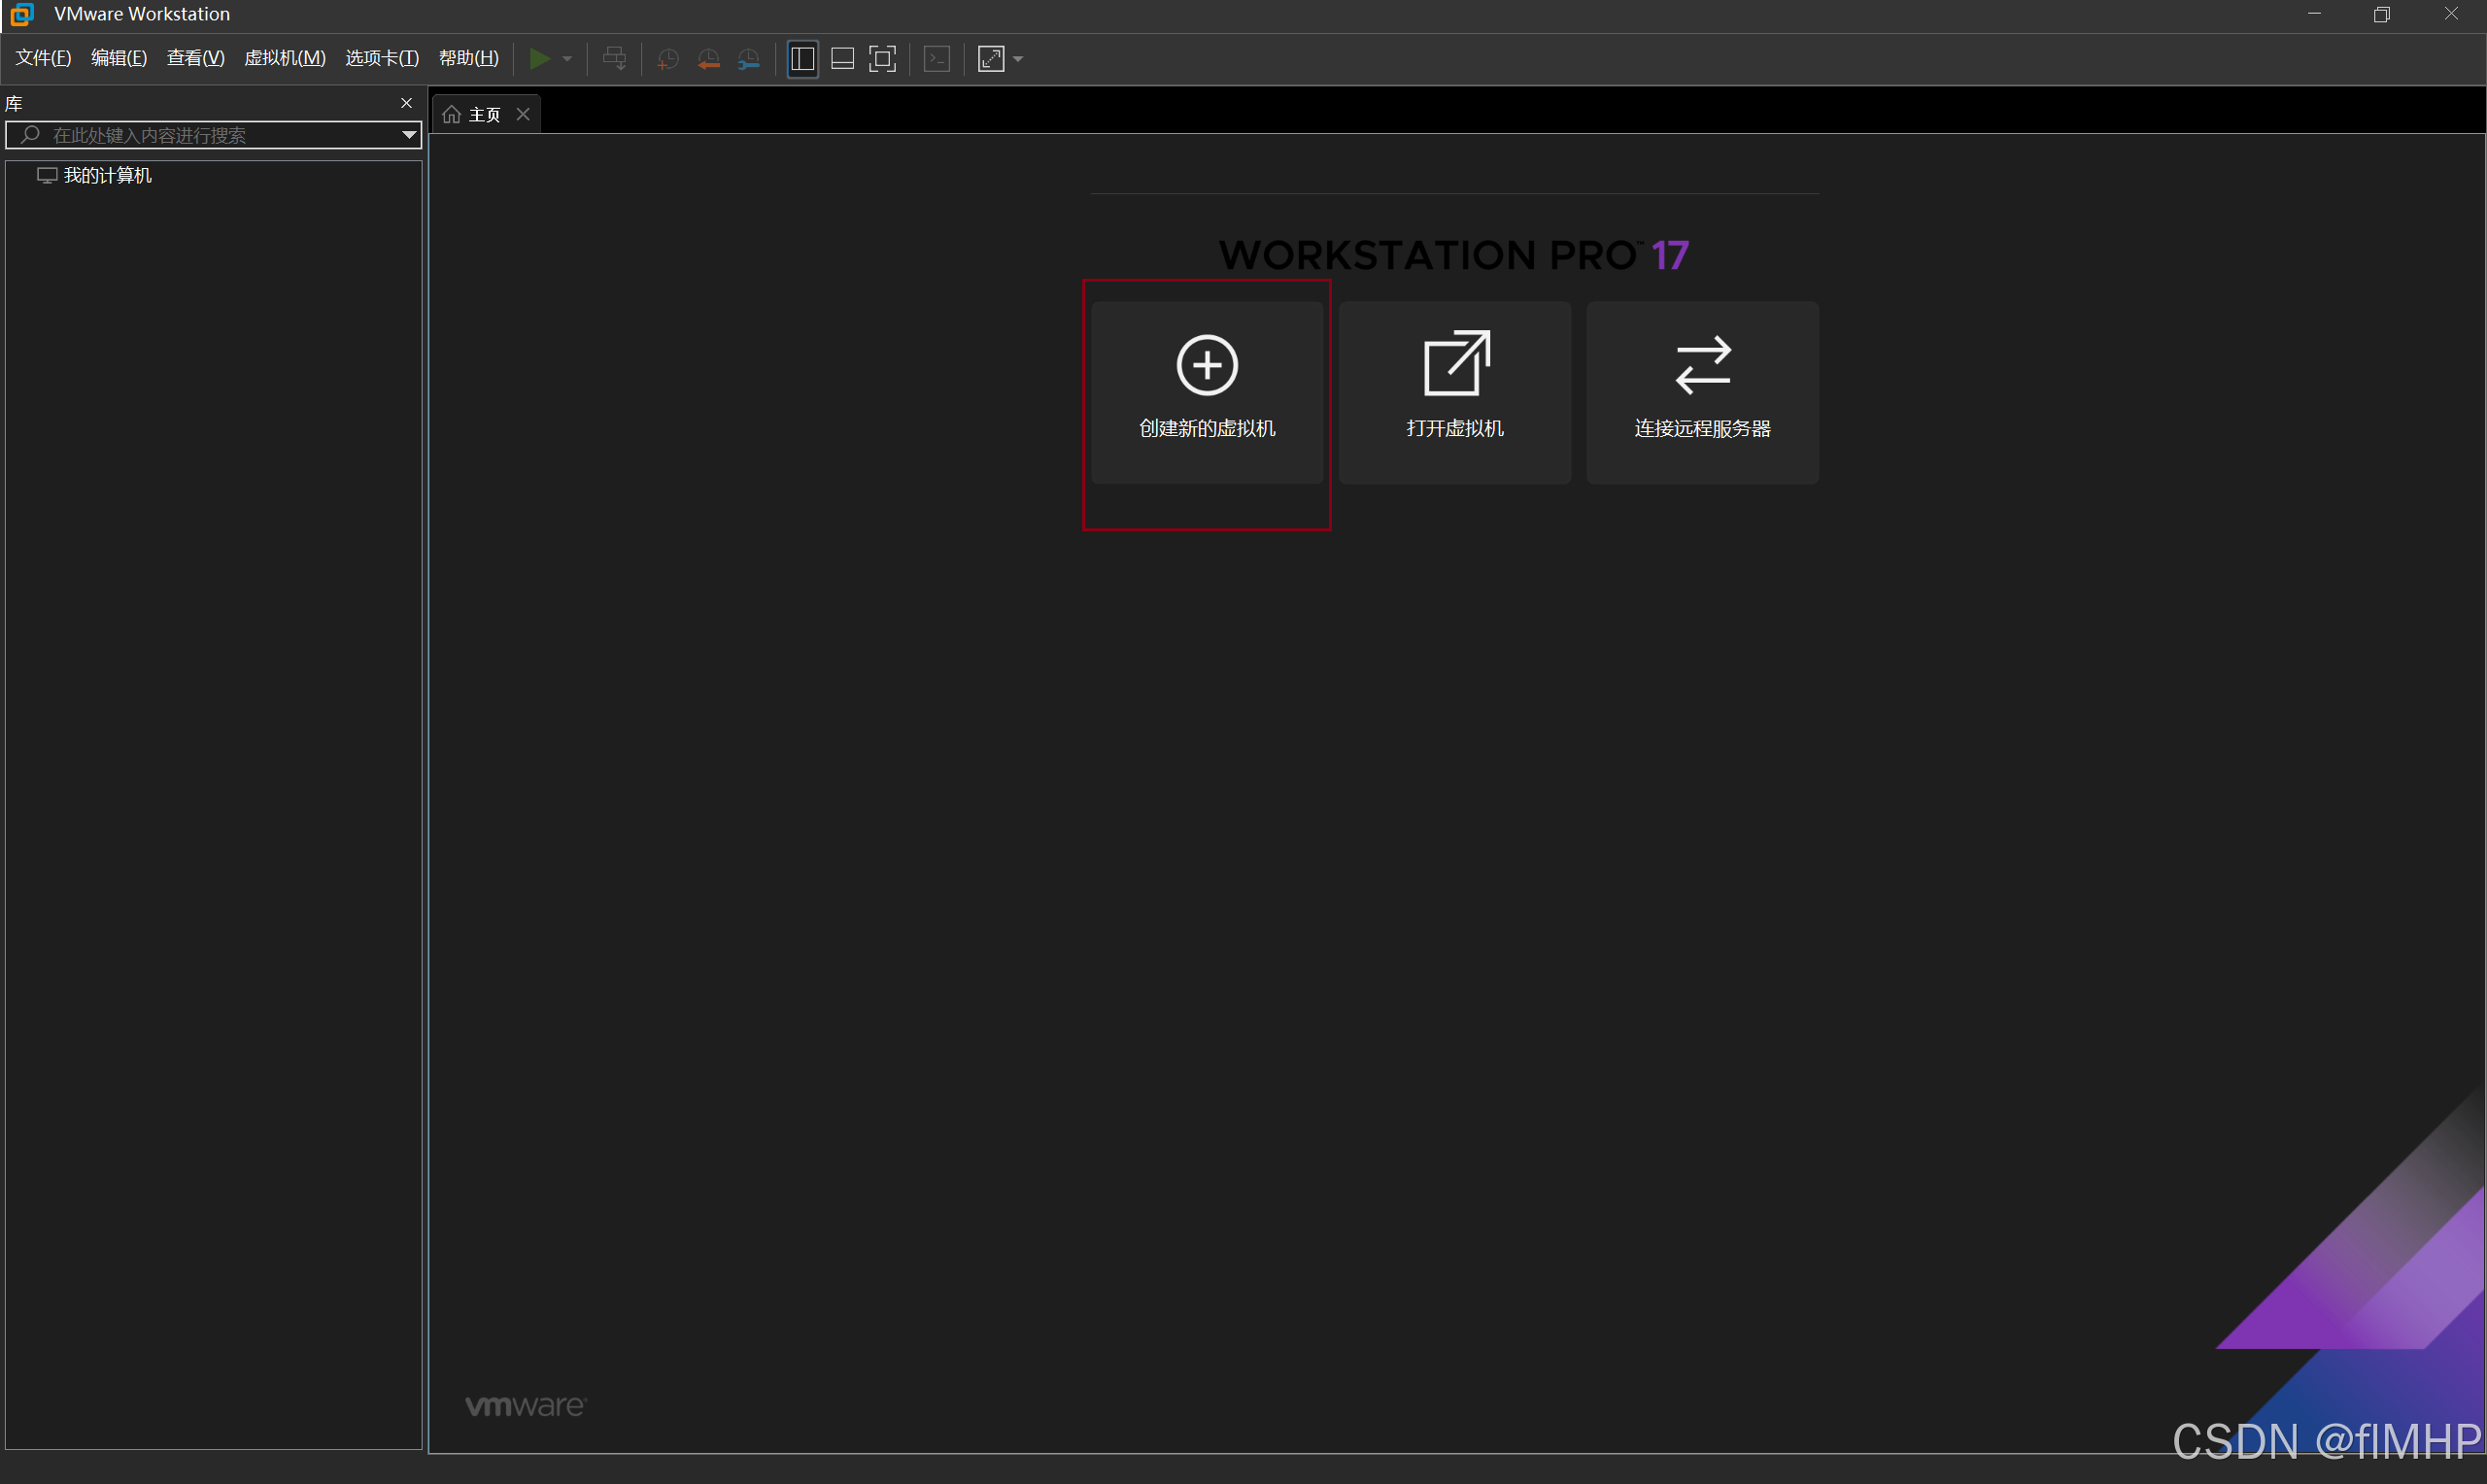Switch to the 主页 tab
The image size is (2487, 1484).
(x=484, y=115)
